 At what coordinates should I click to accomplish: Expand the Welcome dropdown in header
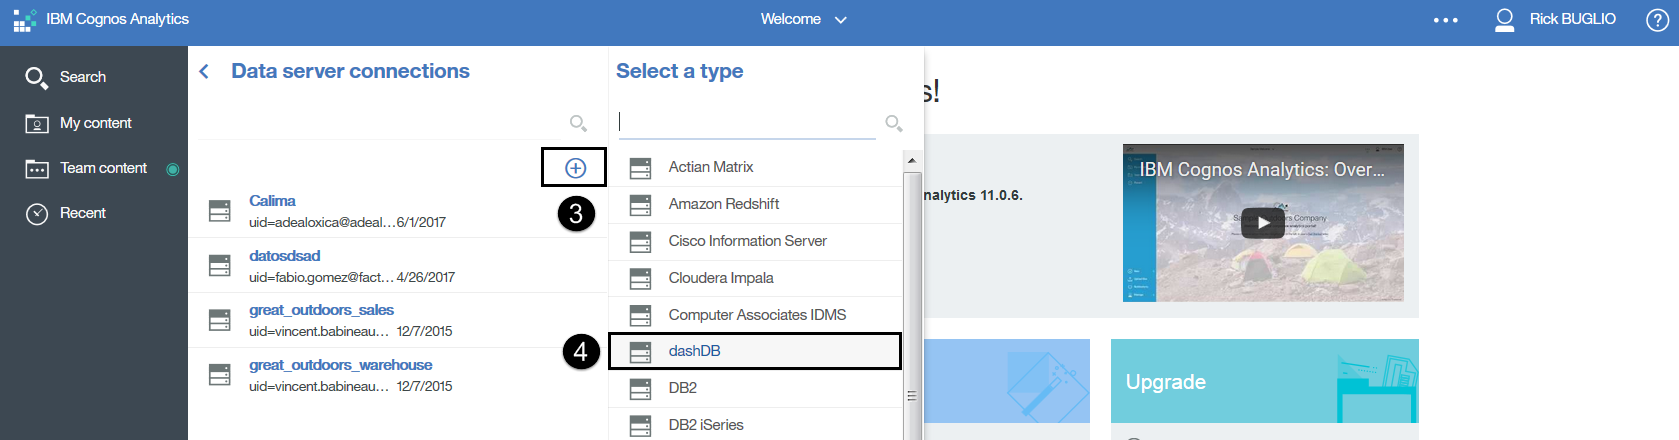[803, 19]
